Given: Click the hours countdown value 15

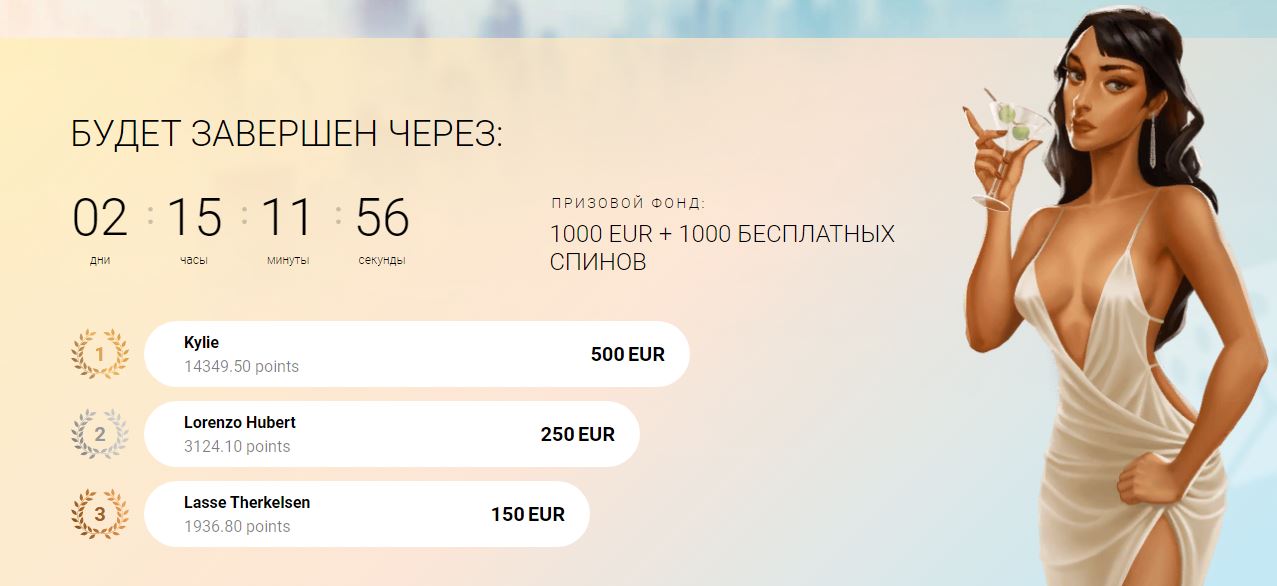Looking at the screenshot, I should [194, 218].
